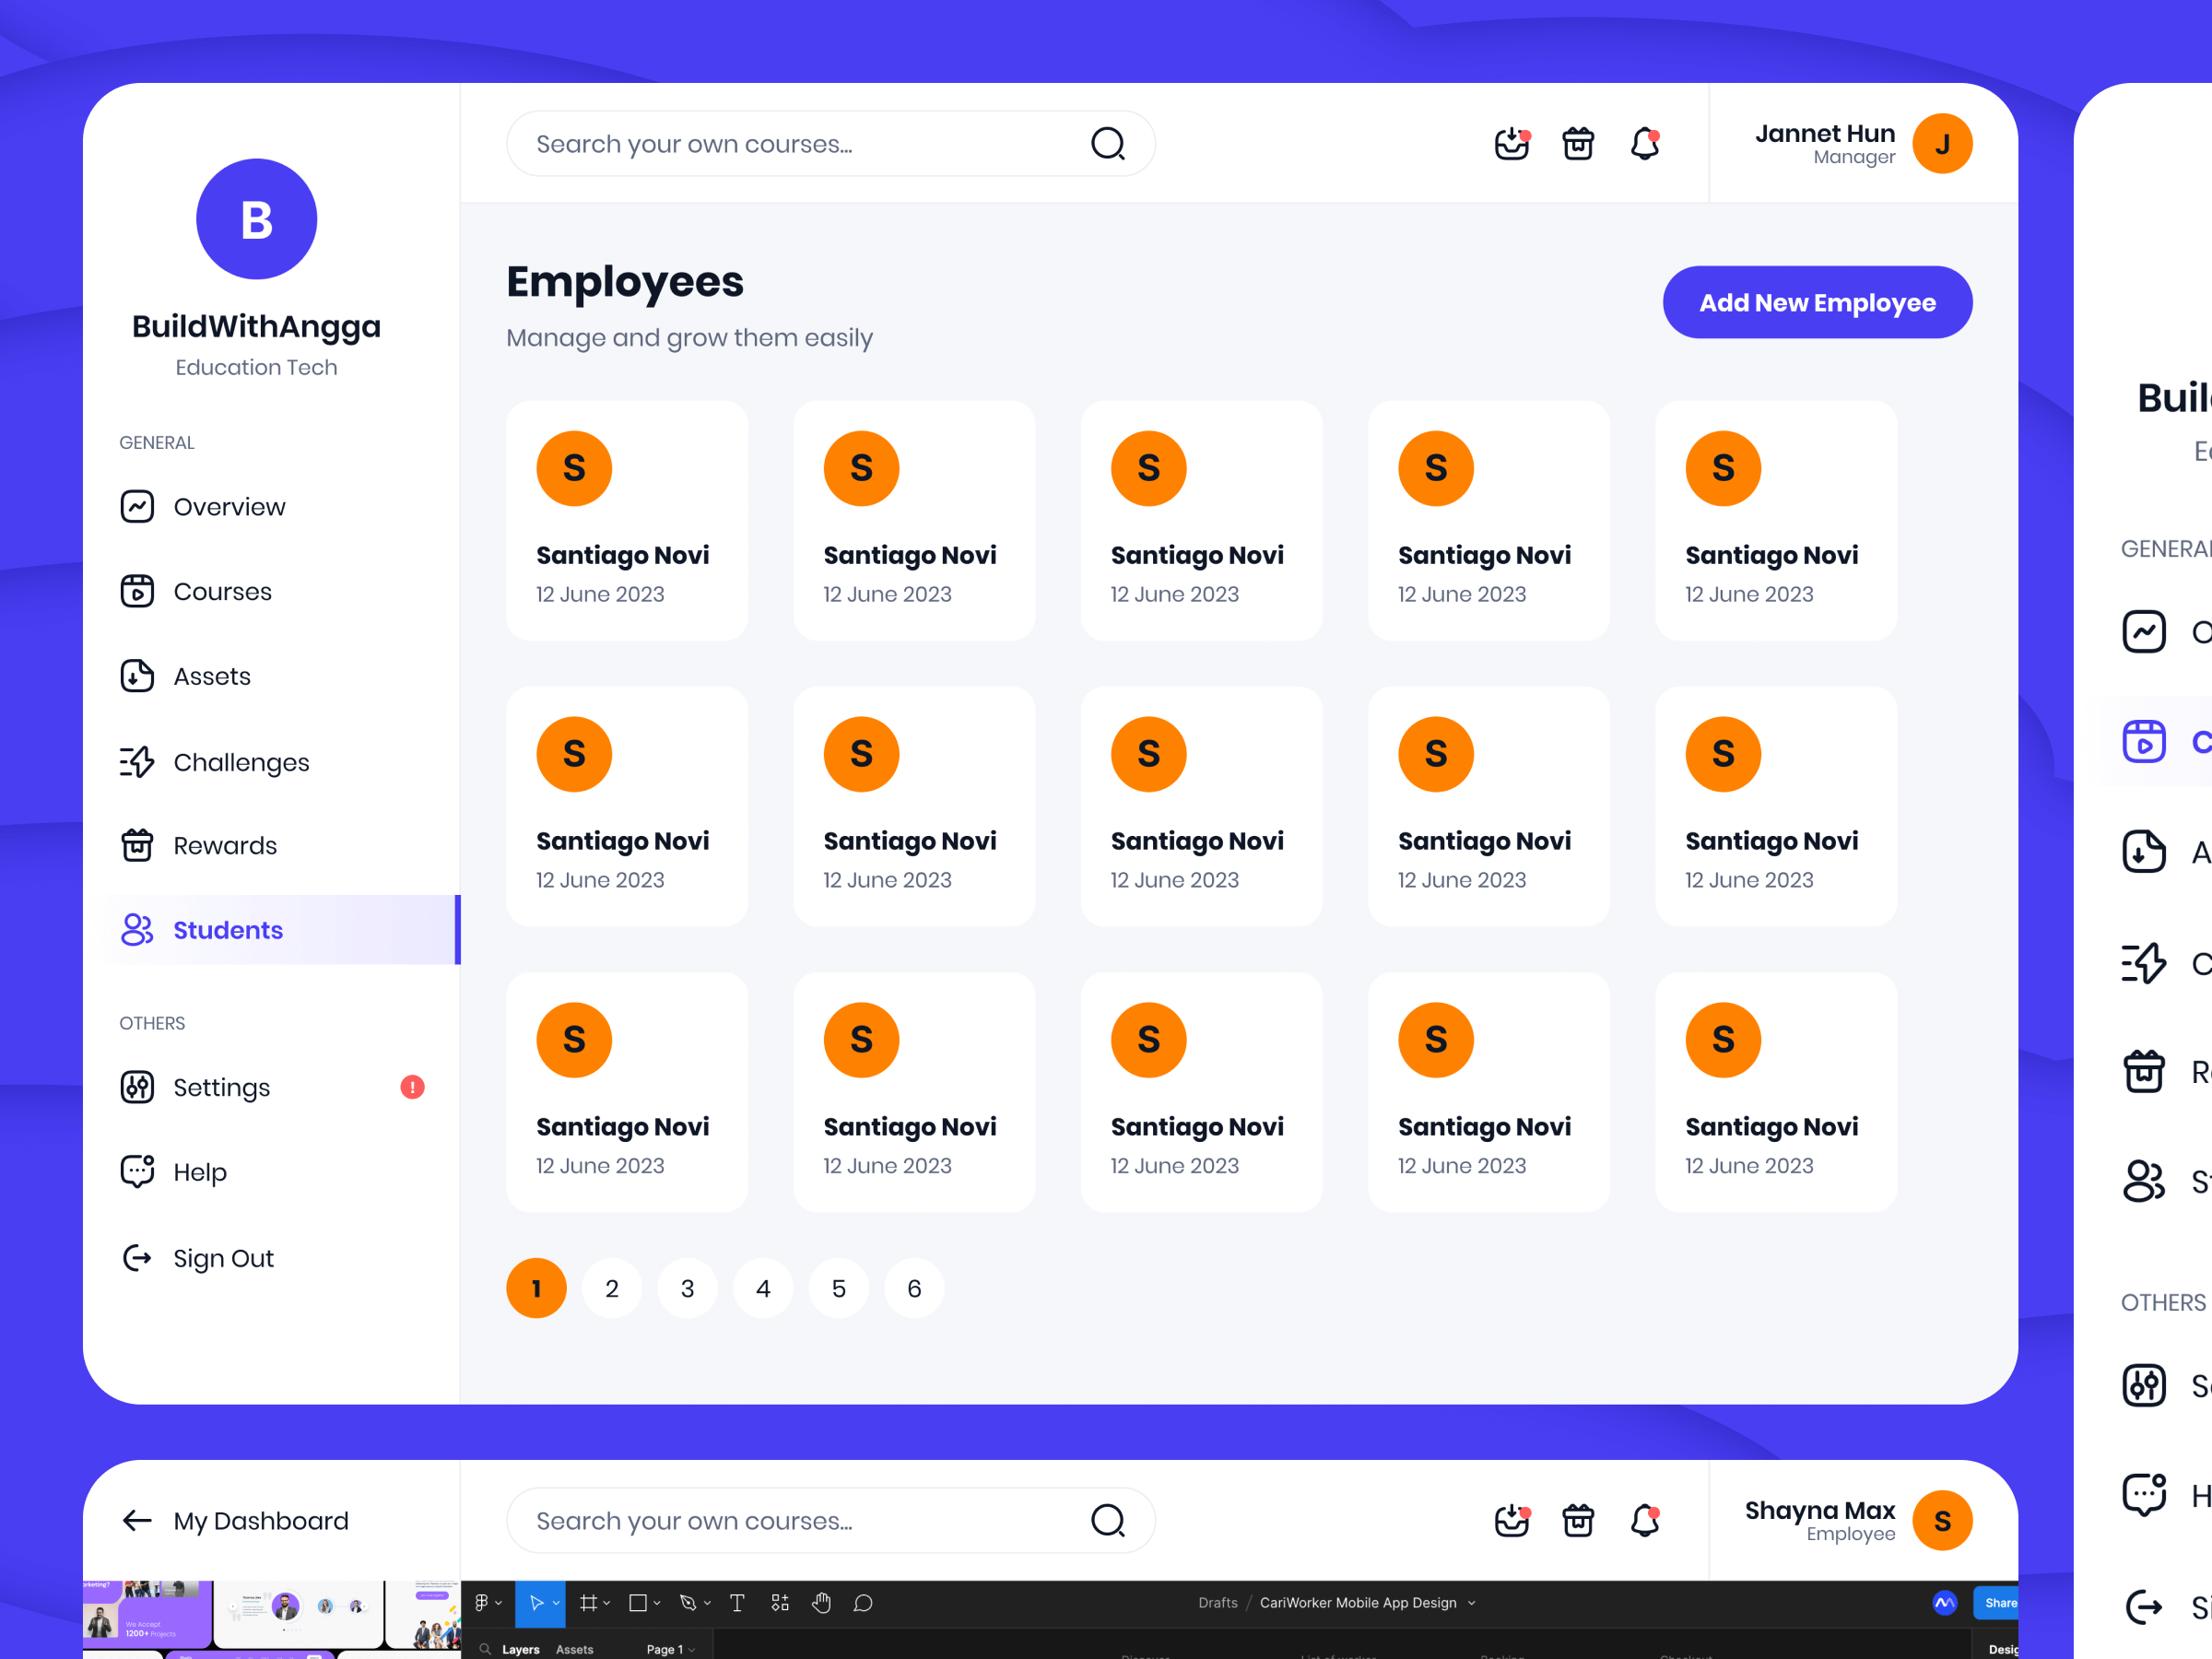The height and width of the screenshot is (1659, 2212).
Task: Click the Settings sliders icon
Action: point(137,1087)
